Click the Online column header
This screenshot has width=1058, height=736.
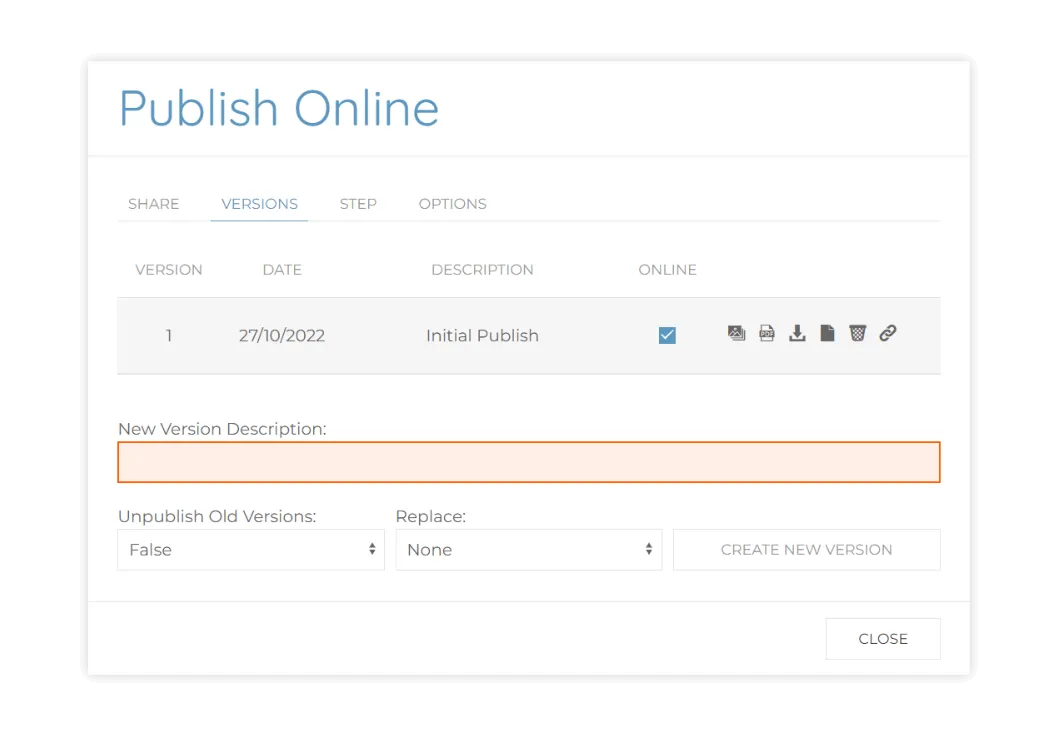667,270
